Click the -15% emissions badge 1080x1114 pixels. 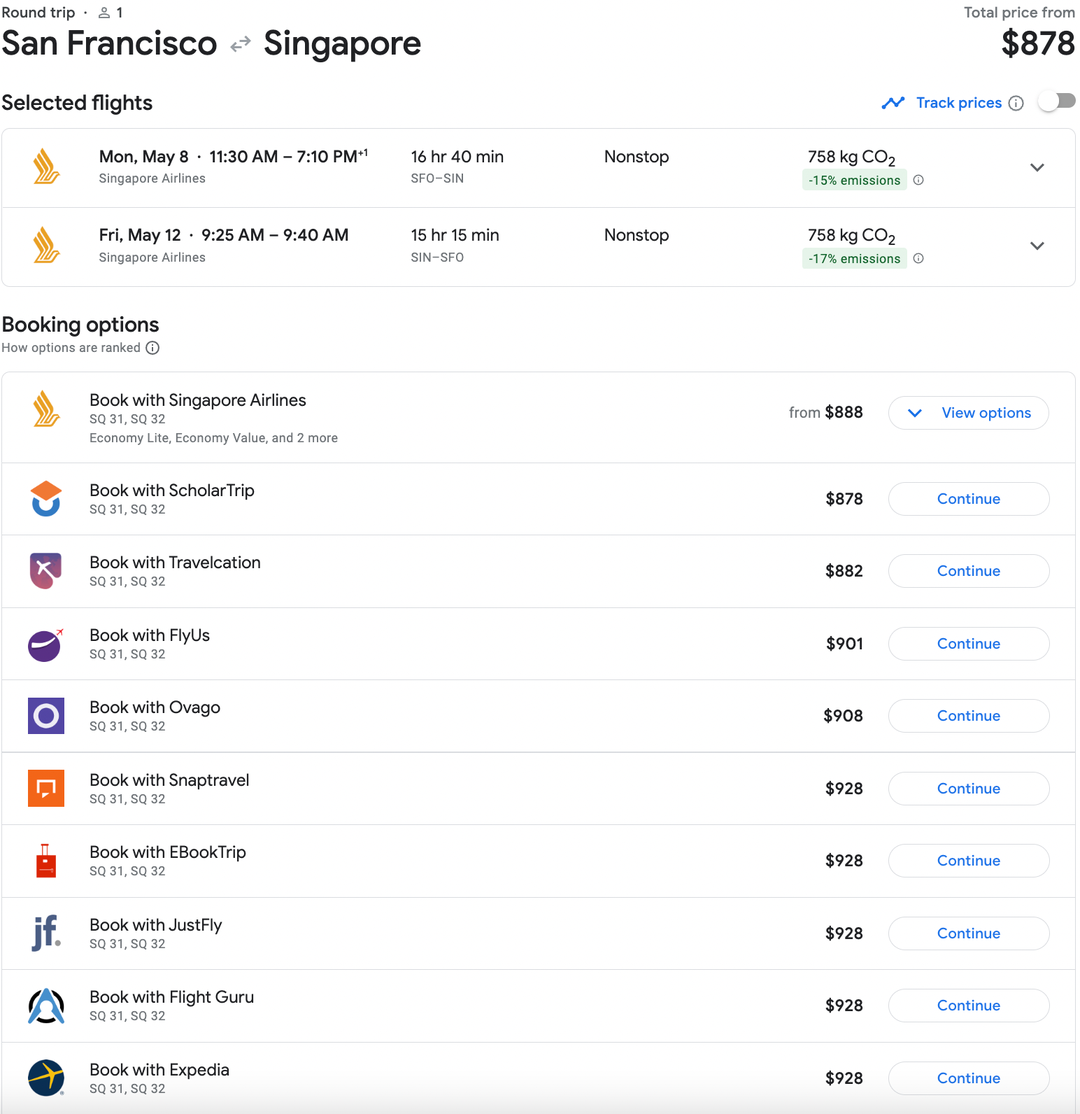[855, 180]
